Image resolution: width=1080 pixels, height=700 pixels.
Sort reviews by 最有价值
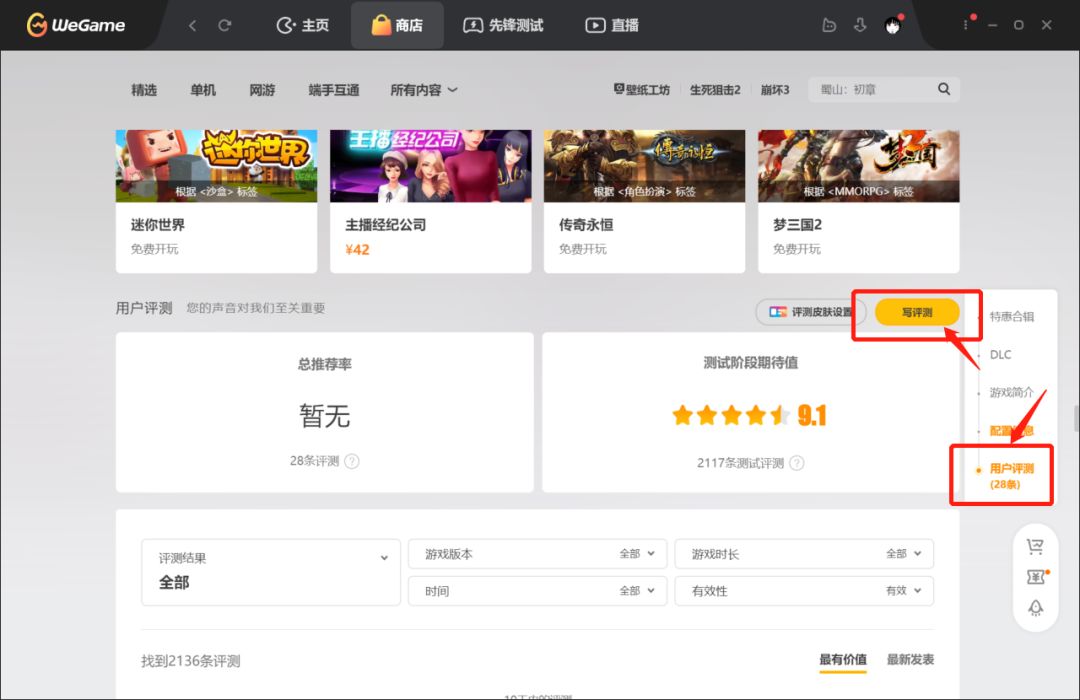pos(843,659)
